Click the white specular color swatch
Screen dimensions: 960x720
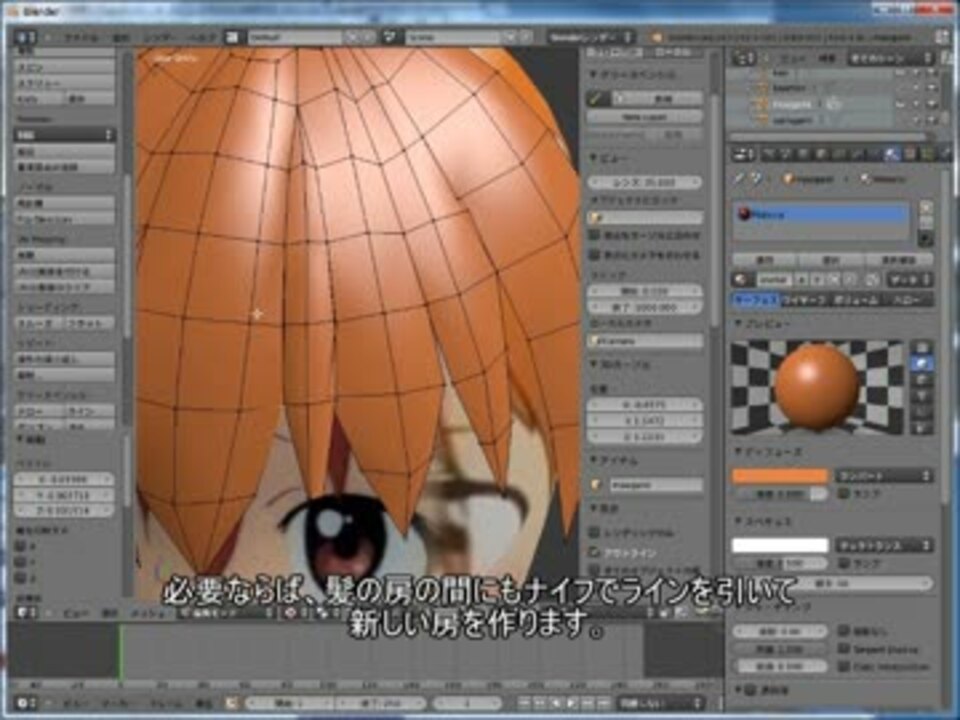[x=780, y=545]
